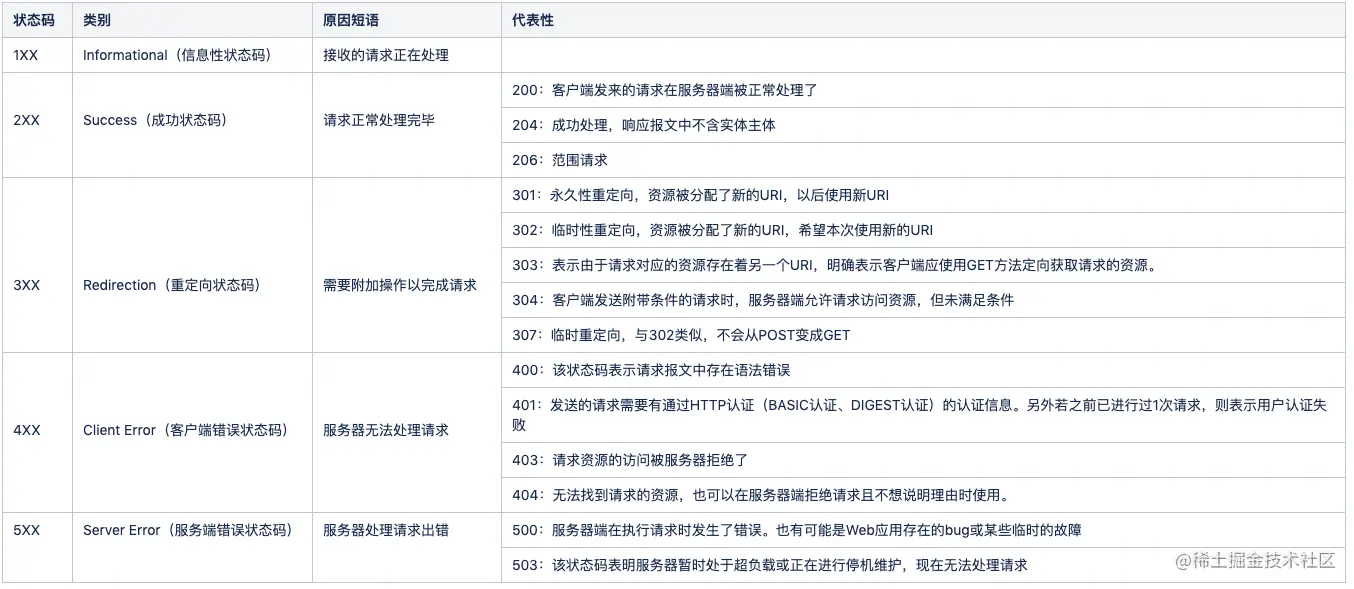Click the 代表性 column header
The image size is (1354, 589).
click(924, 20)
